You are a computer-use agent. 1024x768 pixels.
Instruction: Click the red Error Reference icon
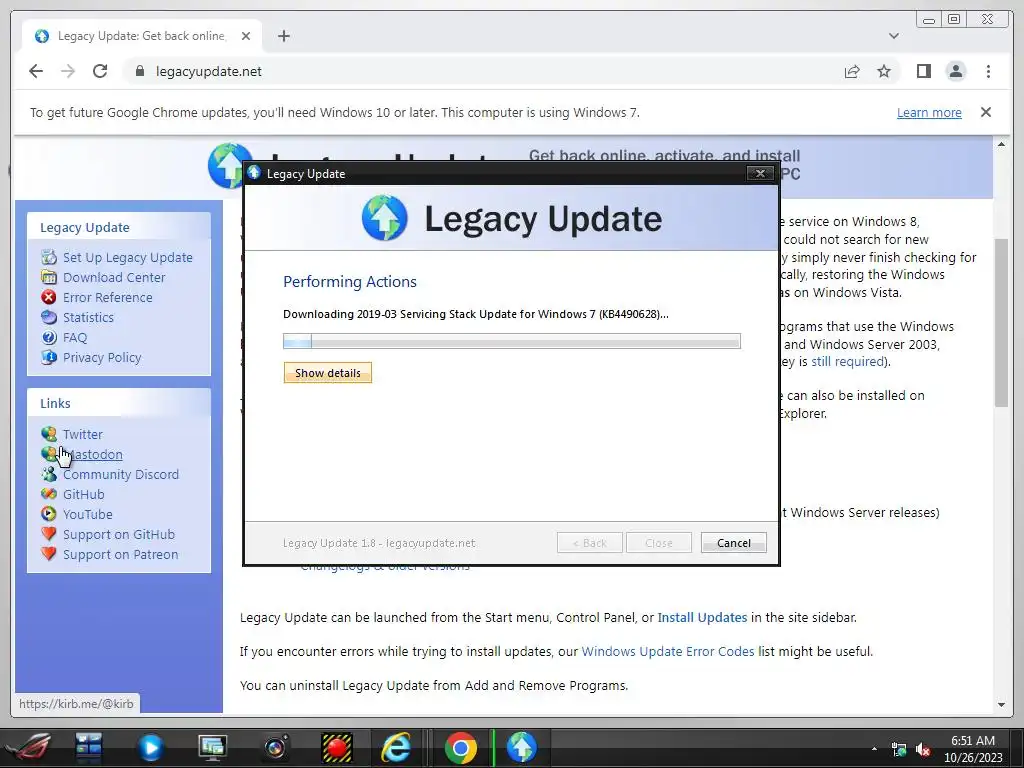(49, 297)
